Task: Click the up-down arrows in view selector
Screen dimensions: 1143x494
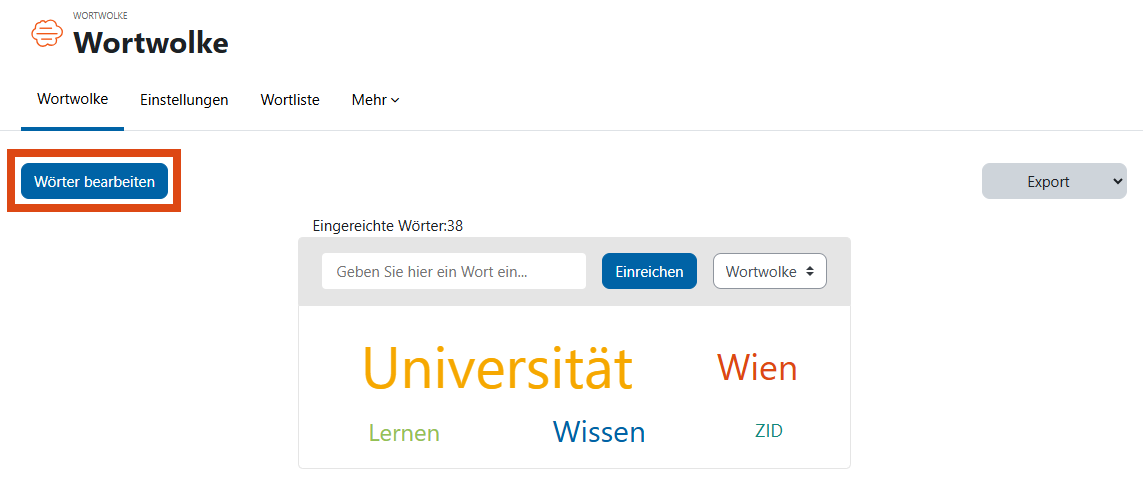Action: [809, 271]
